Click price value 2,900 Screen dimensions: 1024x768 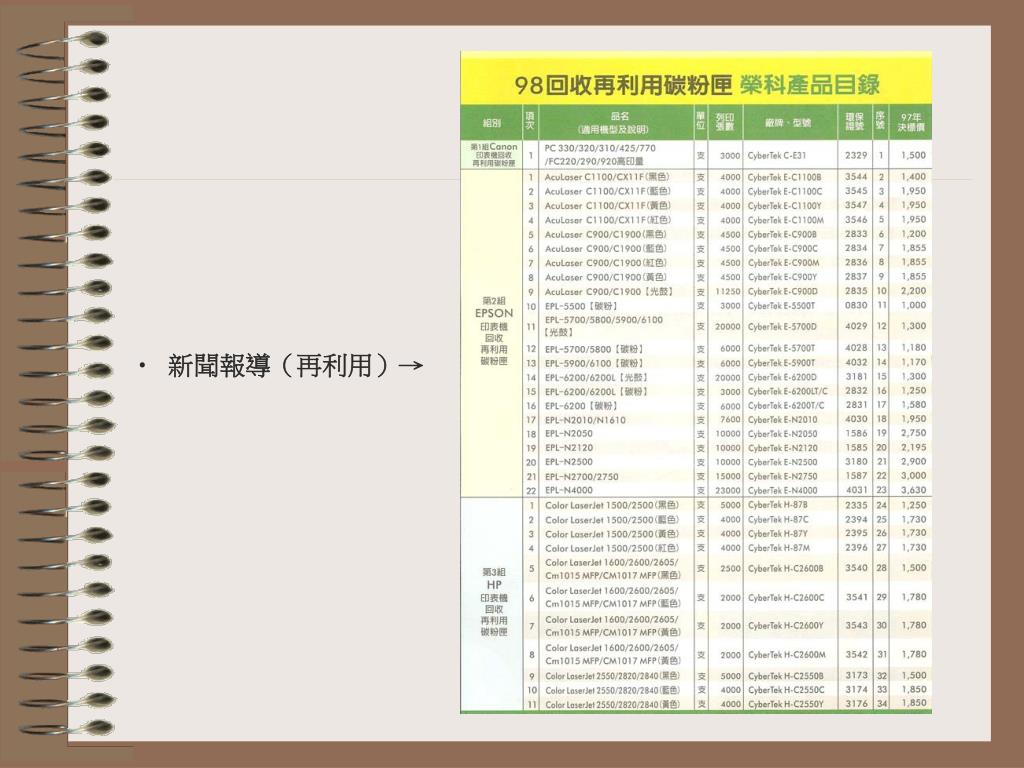click(914, 462)
